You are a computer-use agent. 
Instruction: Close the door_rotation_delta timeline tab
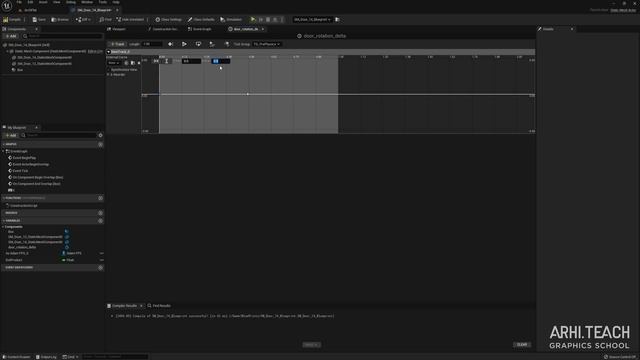tap(263, 29)
